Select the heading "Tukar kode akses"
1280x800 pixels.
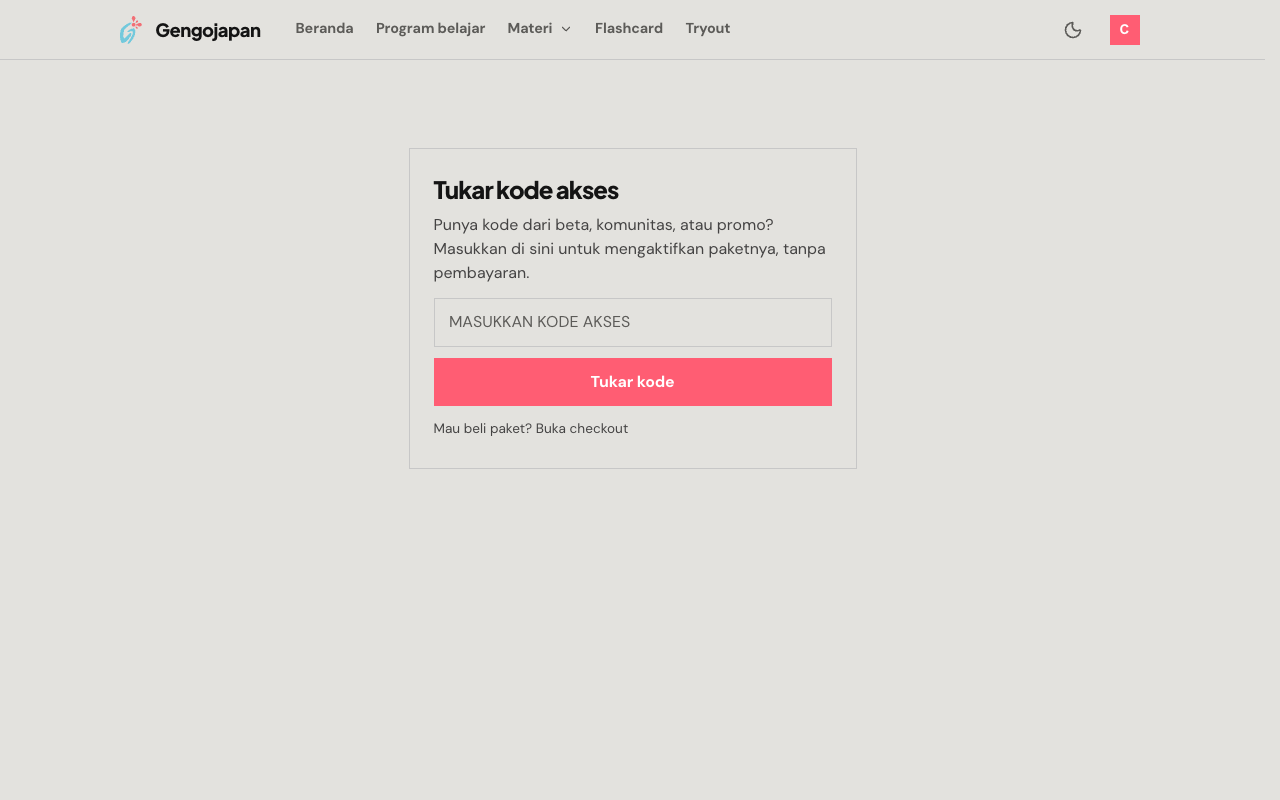point(526,190)
